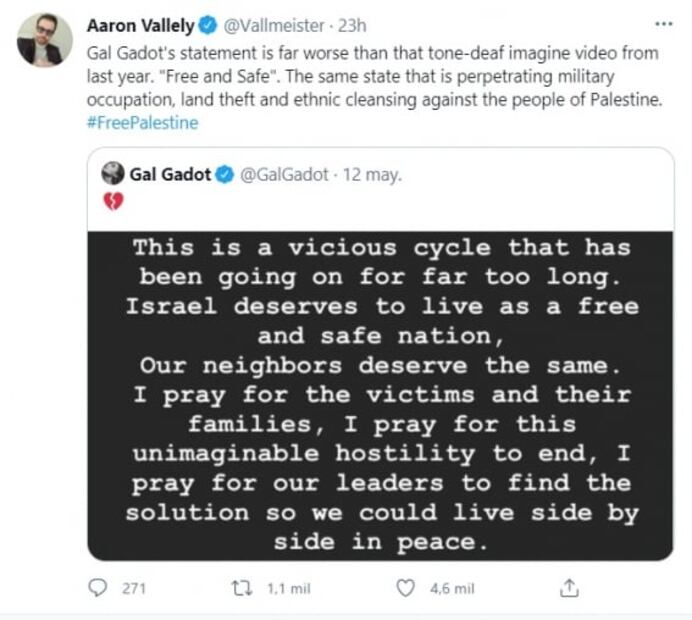Open the three-dot more options menu
Screen dimensions: 692x620
click(662, 24)
